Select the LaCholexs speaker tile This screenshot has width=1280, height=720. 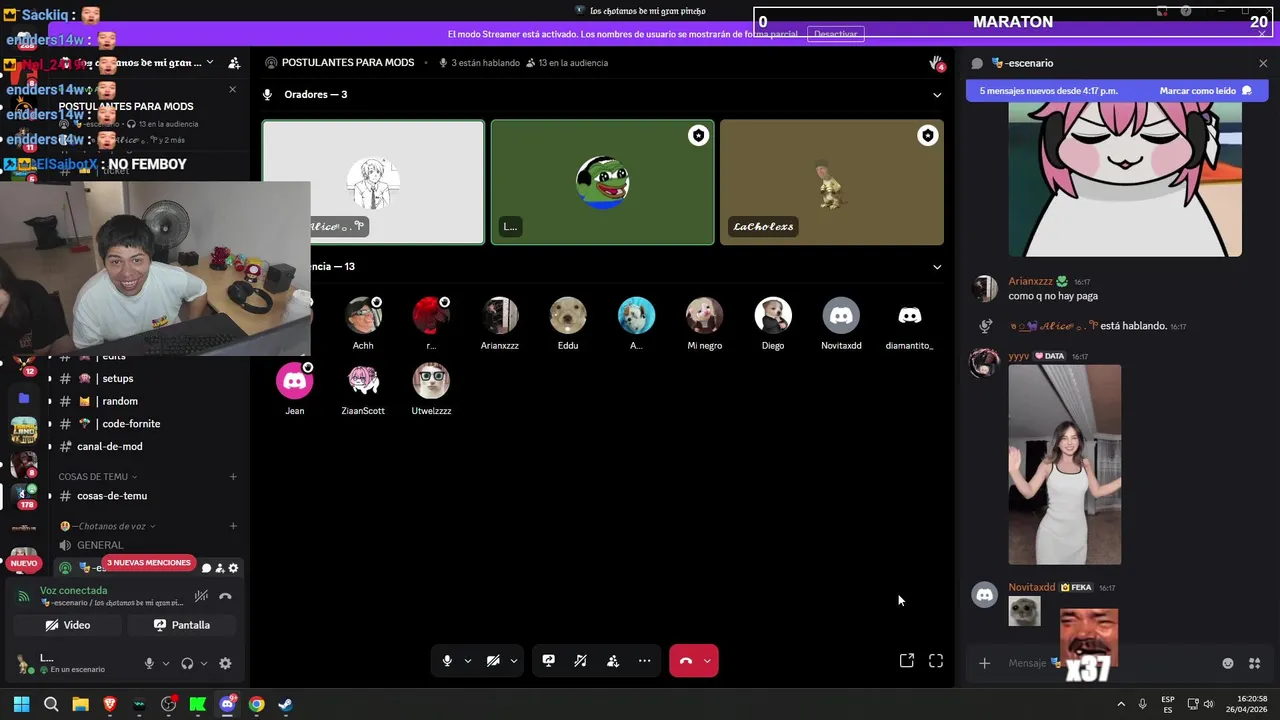pos(832,182)
